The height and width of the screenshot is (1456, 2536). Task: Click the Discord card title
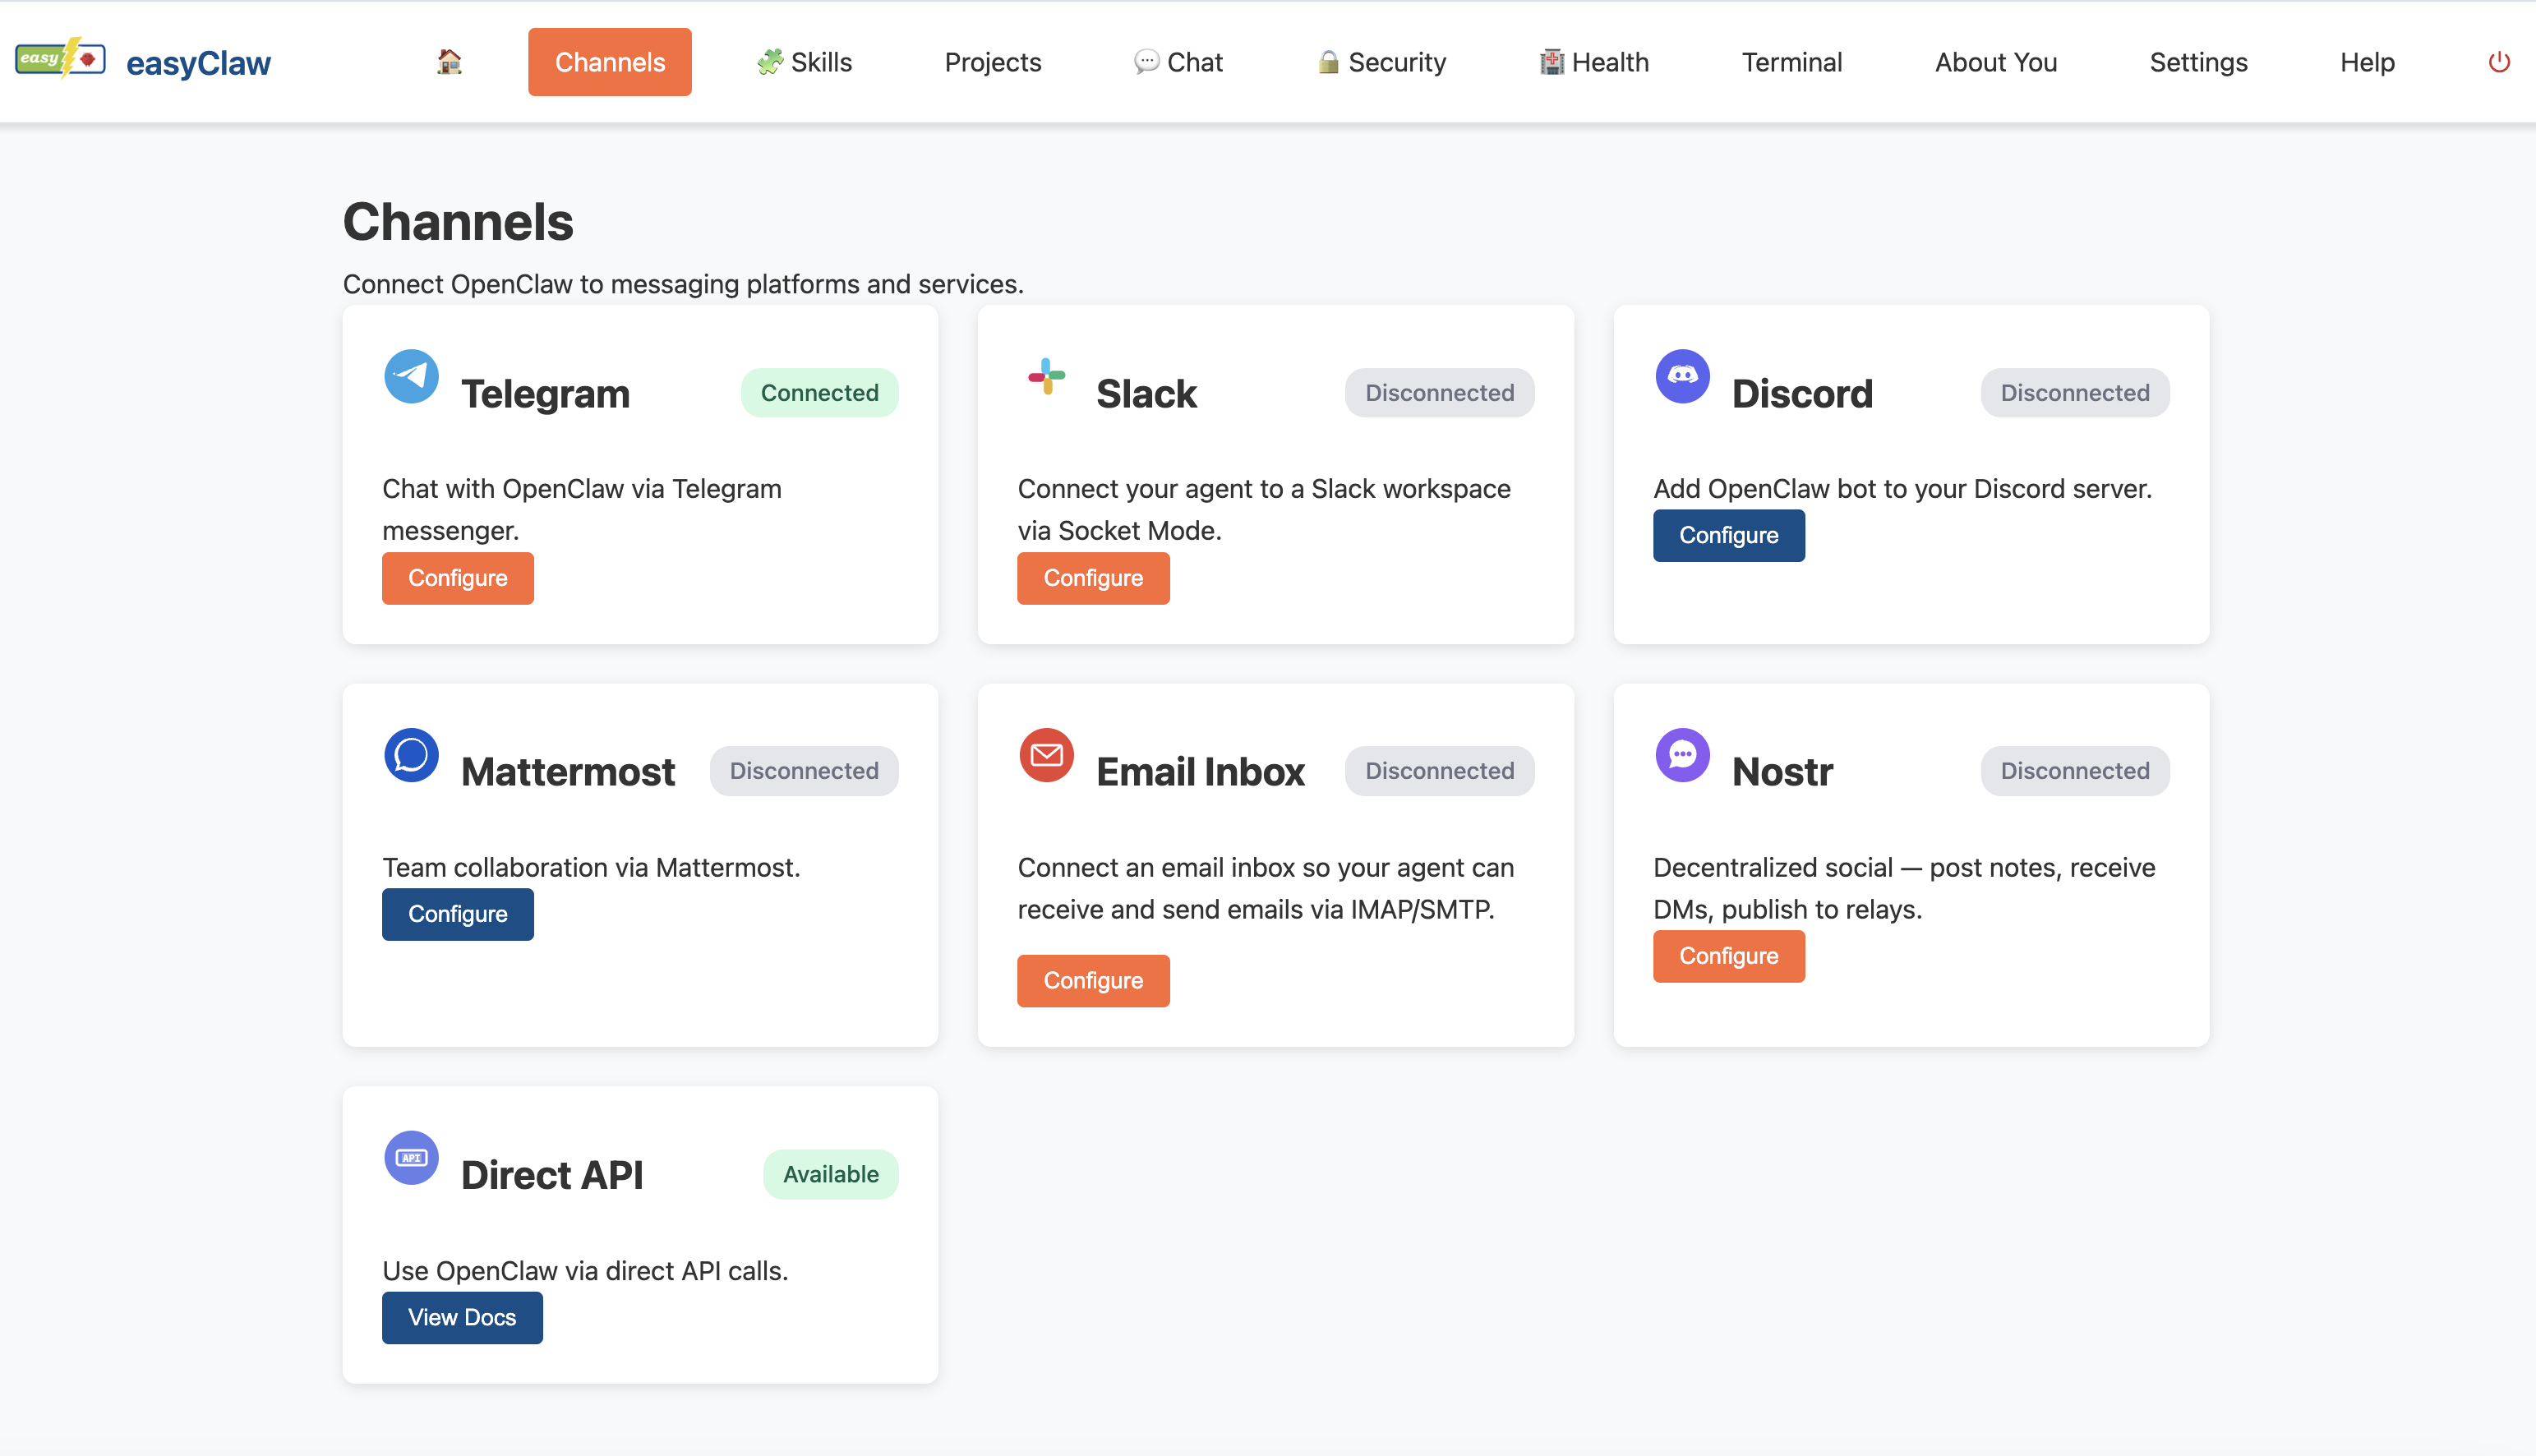1802,394
